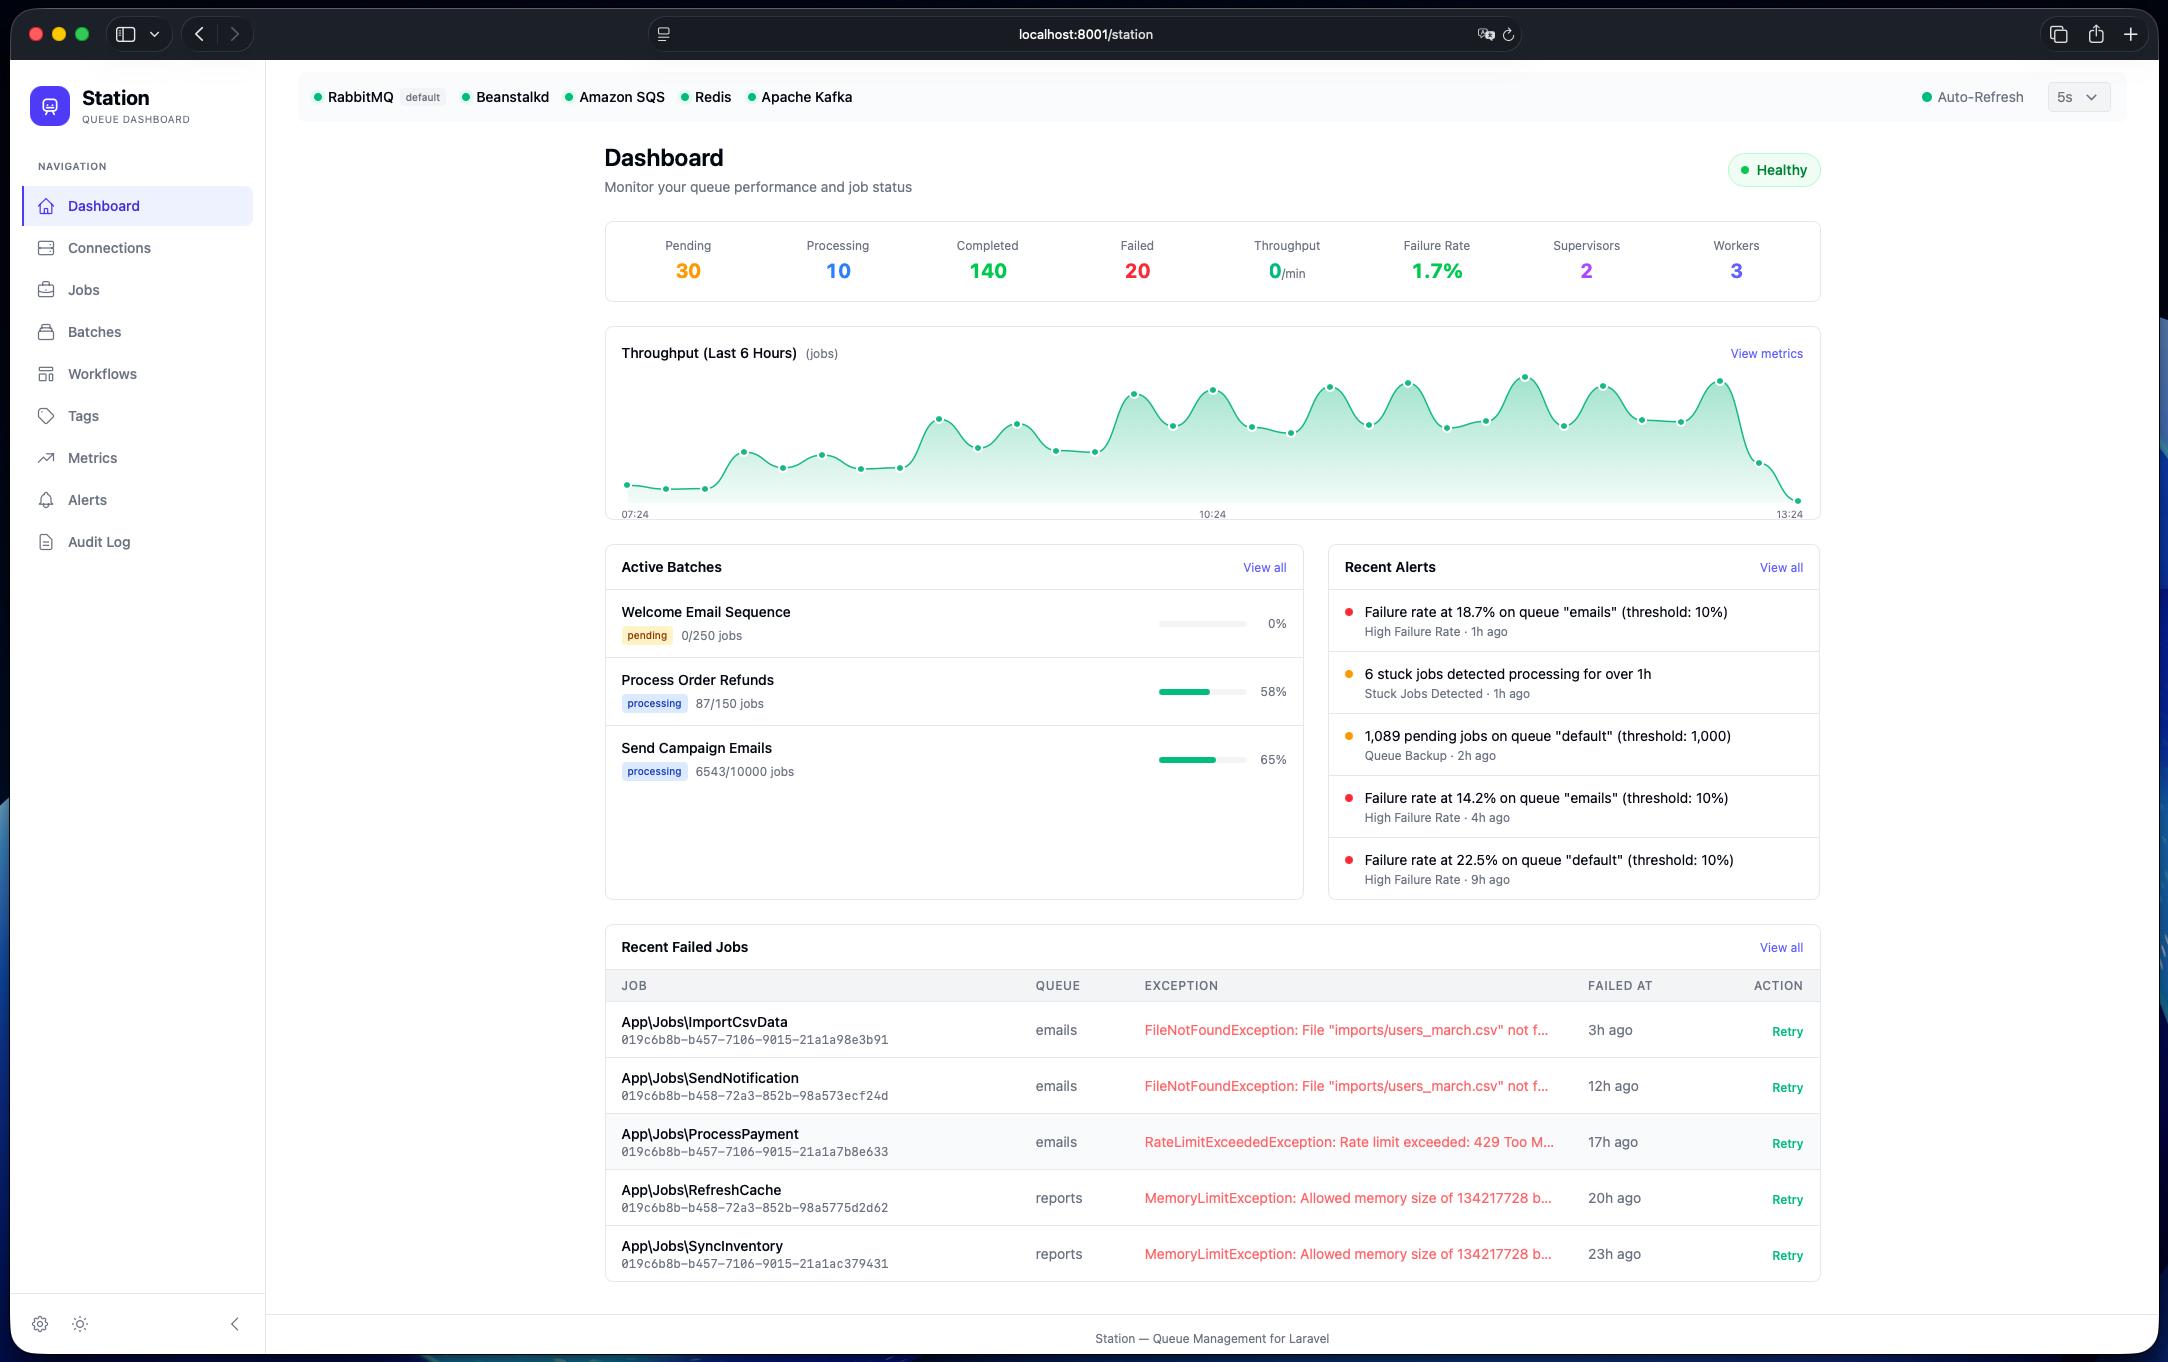2168x1362 pixels.
Task: Go to Connections in the navigation
Action: click(x=109, y=248)
